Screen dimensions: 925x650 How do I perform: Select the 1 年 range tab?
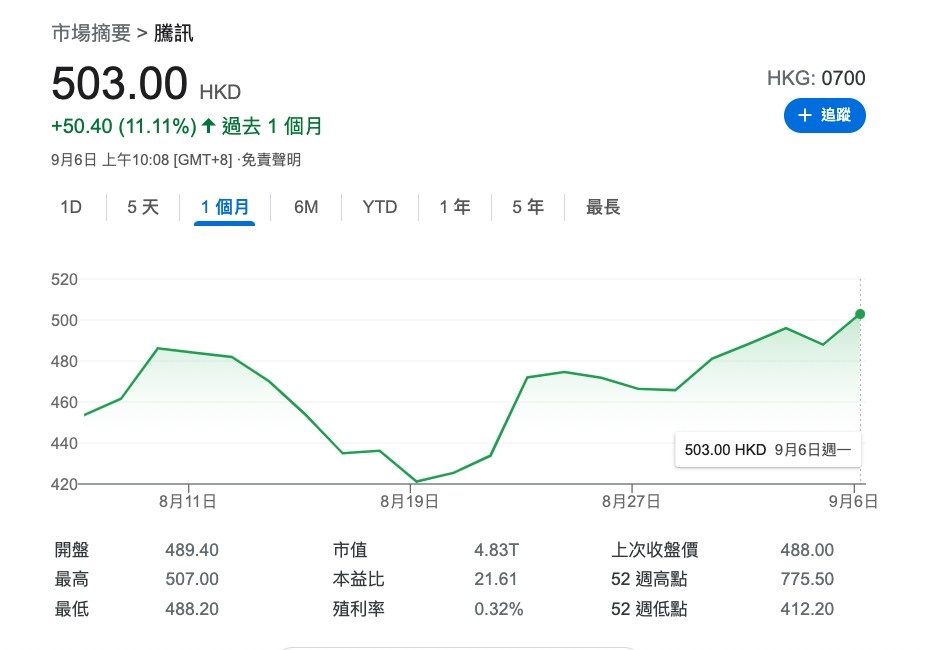coord(455,207)
